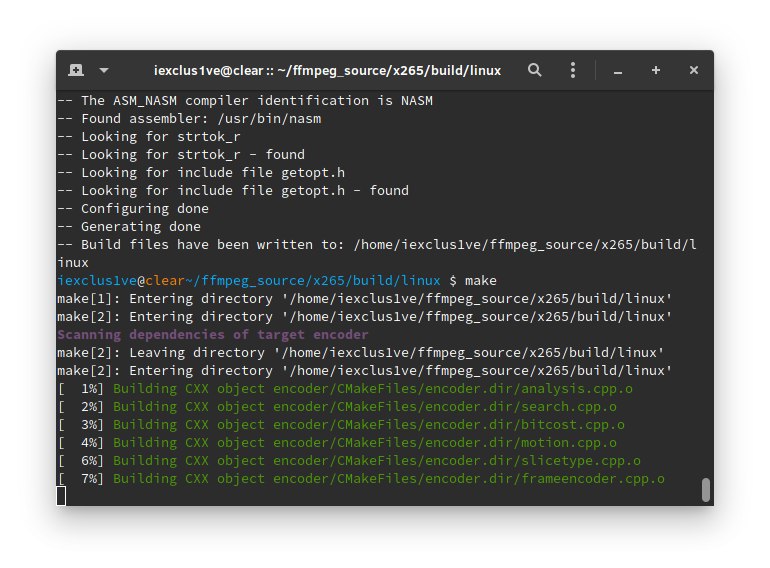Click the window title showing x265/build/linux
Screen dimensions: 770x568
point(328,71)
